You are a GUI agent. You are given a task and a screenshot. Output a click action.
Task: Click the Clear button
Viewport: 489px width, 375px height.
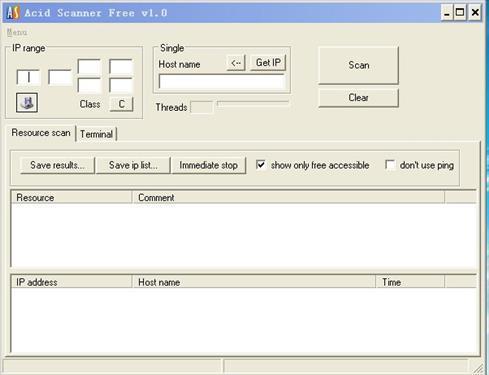(359, 98)
